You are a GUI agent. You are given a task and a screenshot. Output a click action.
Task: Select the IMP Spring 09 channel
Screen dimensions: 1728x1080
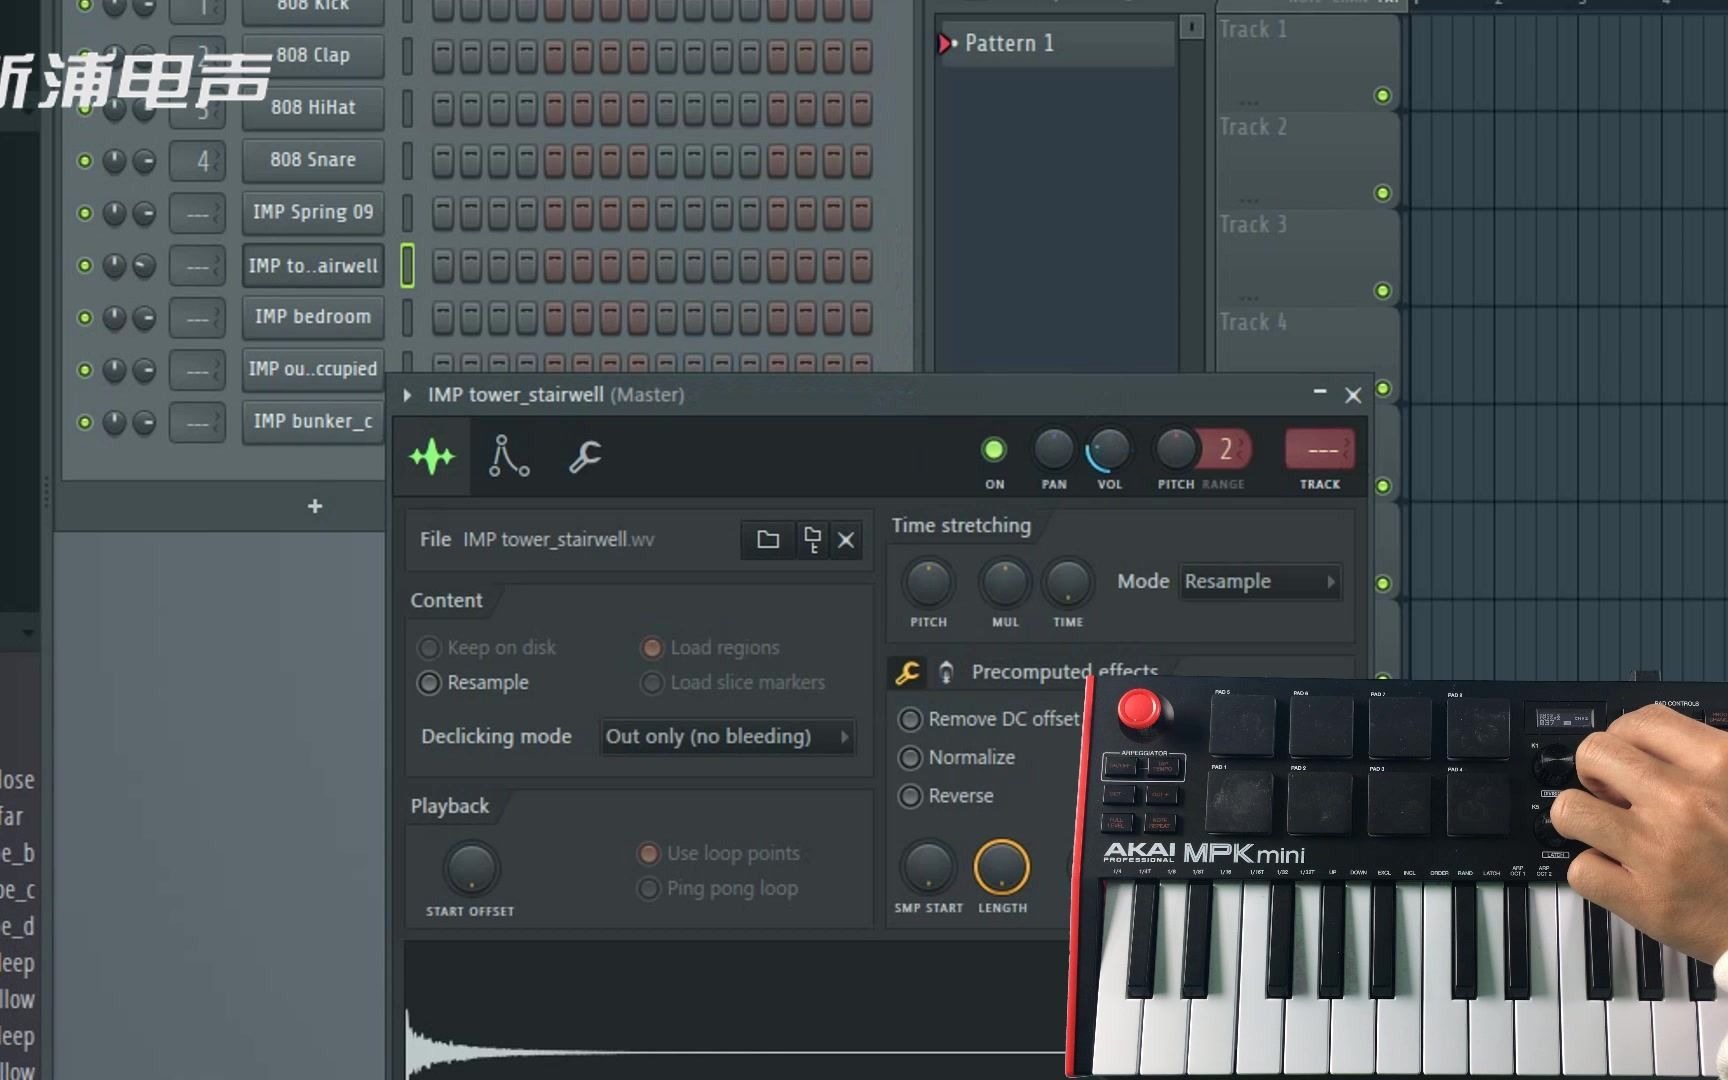point(313,213)
